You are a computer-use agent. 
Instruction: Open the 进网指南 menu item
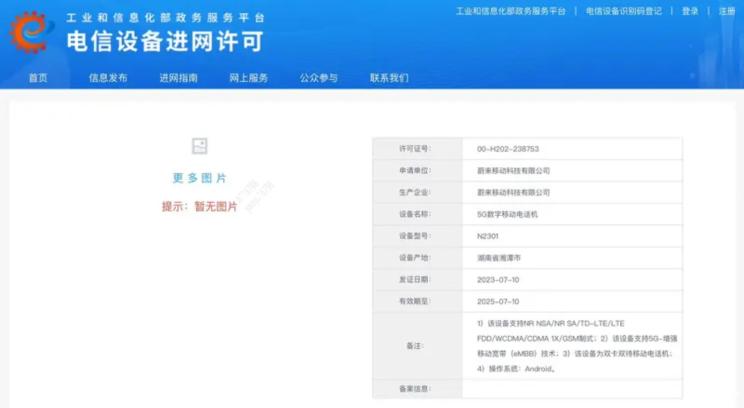(x=178, y=78)
